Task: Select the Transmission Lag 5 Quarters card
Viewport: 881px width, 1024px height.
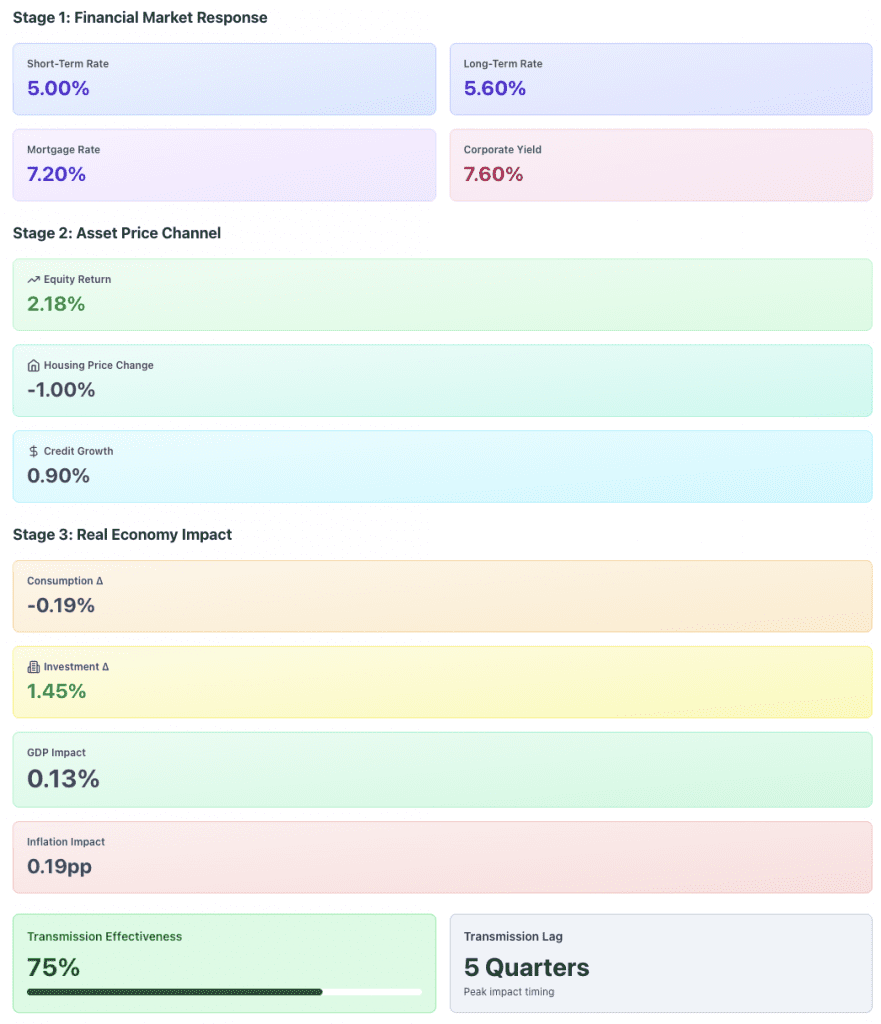Action: 660,962
